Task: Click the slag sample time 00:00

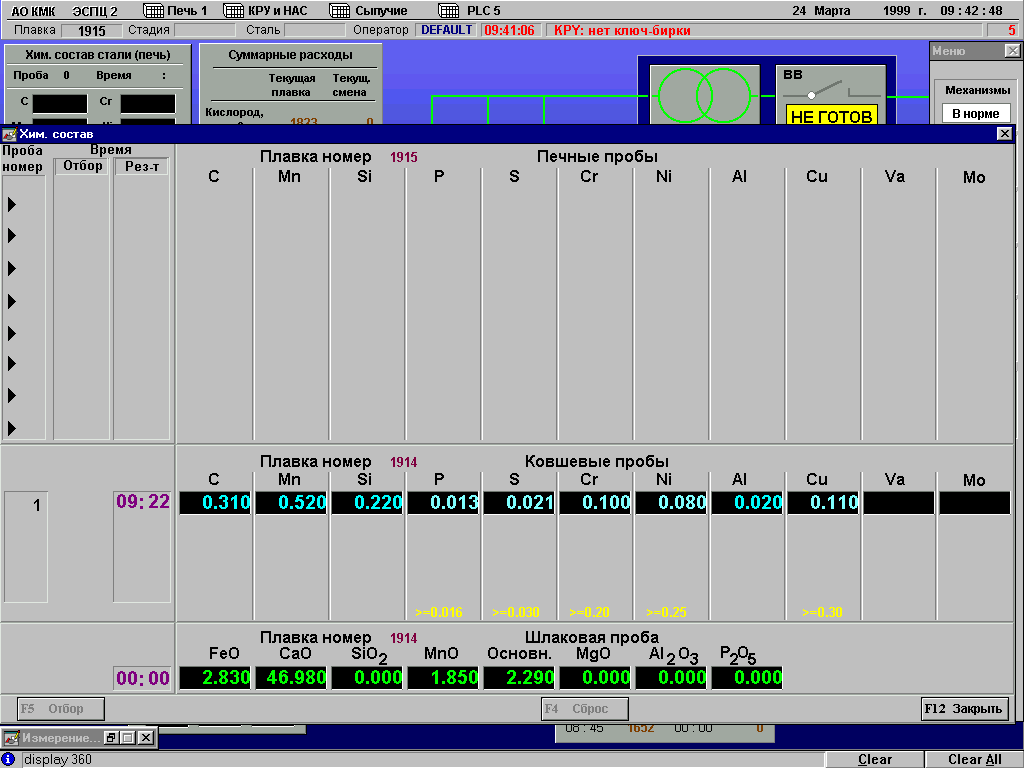Action: pyautogui.click(x=142, y=679)
